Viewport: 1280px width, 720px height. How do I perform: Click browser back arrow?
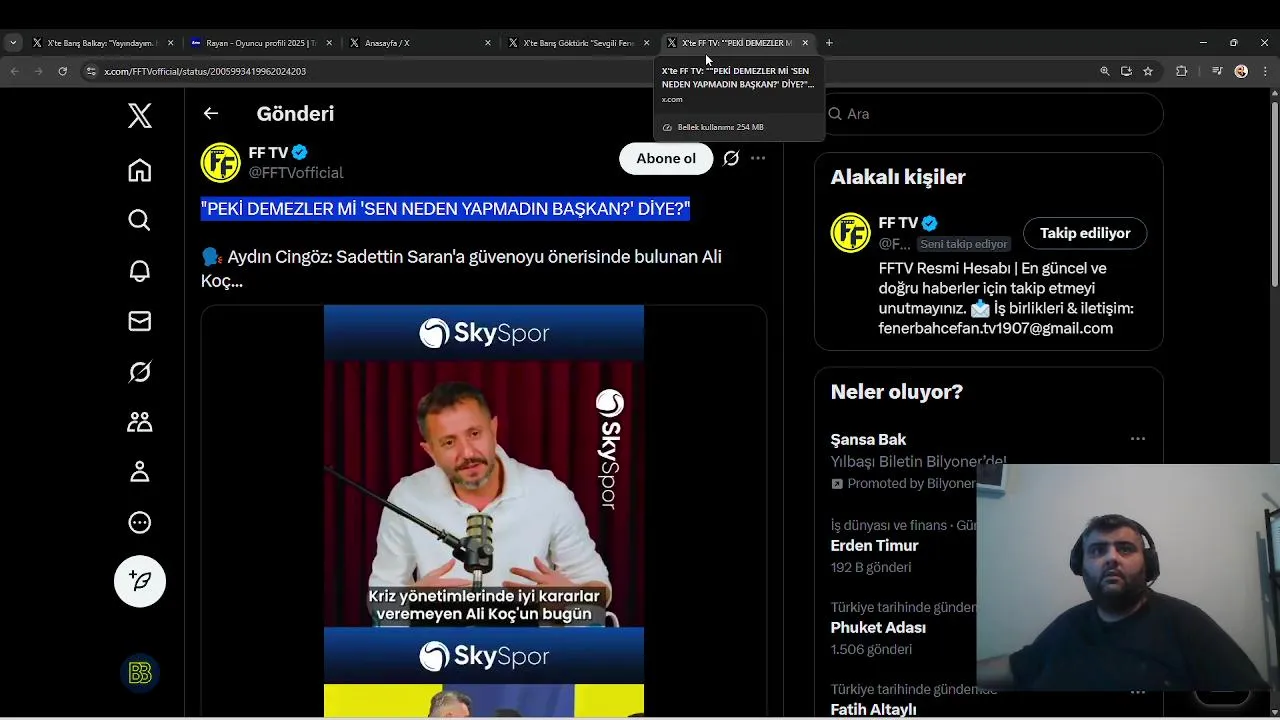(14, 71)
